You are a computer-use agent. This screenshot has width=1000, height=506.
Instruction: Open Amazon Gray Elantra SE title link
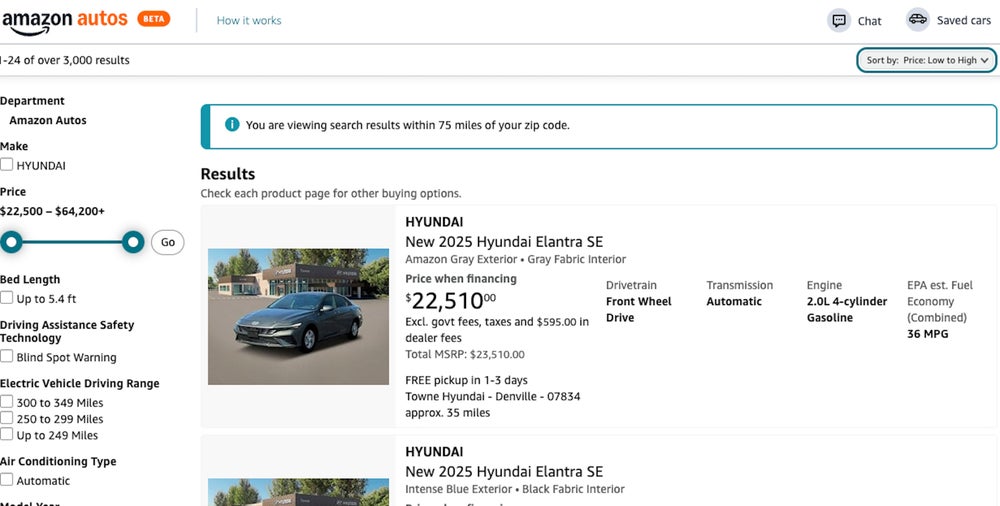(x=504, y=242)
